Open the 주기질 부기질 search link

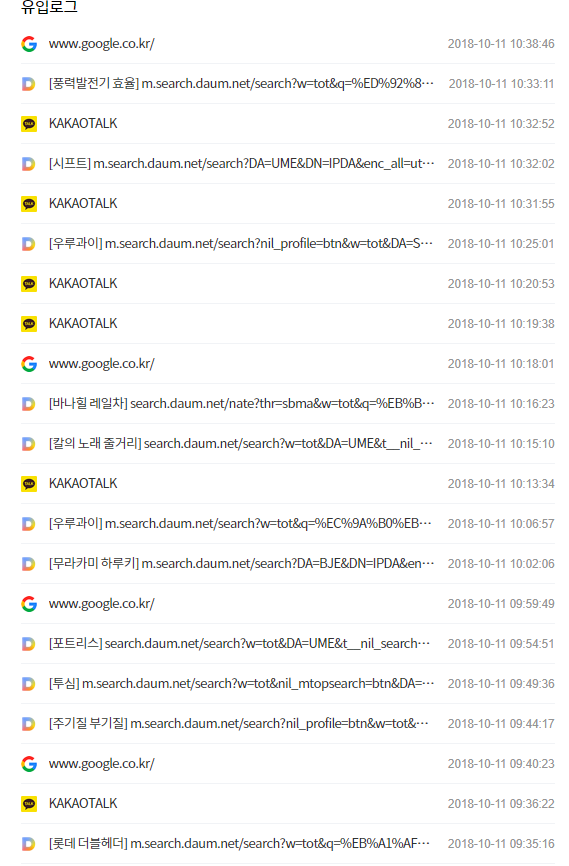click(239, 724)
